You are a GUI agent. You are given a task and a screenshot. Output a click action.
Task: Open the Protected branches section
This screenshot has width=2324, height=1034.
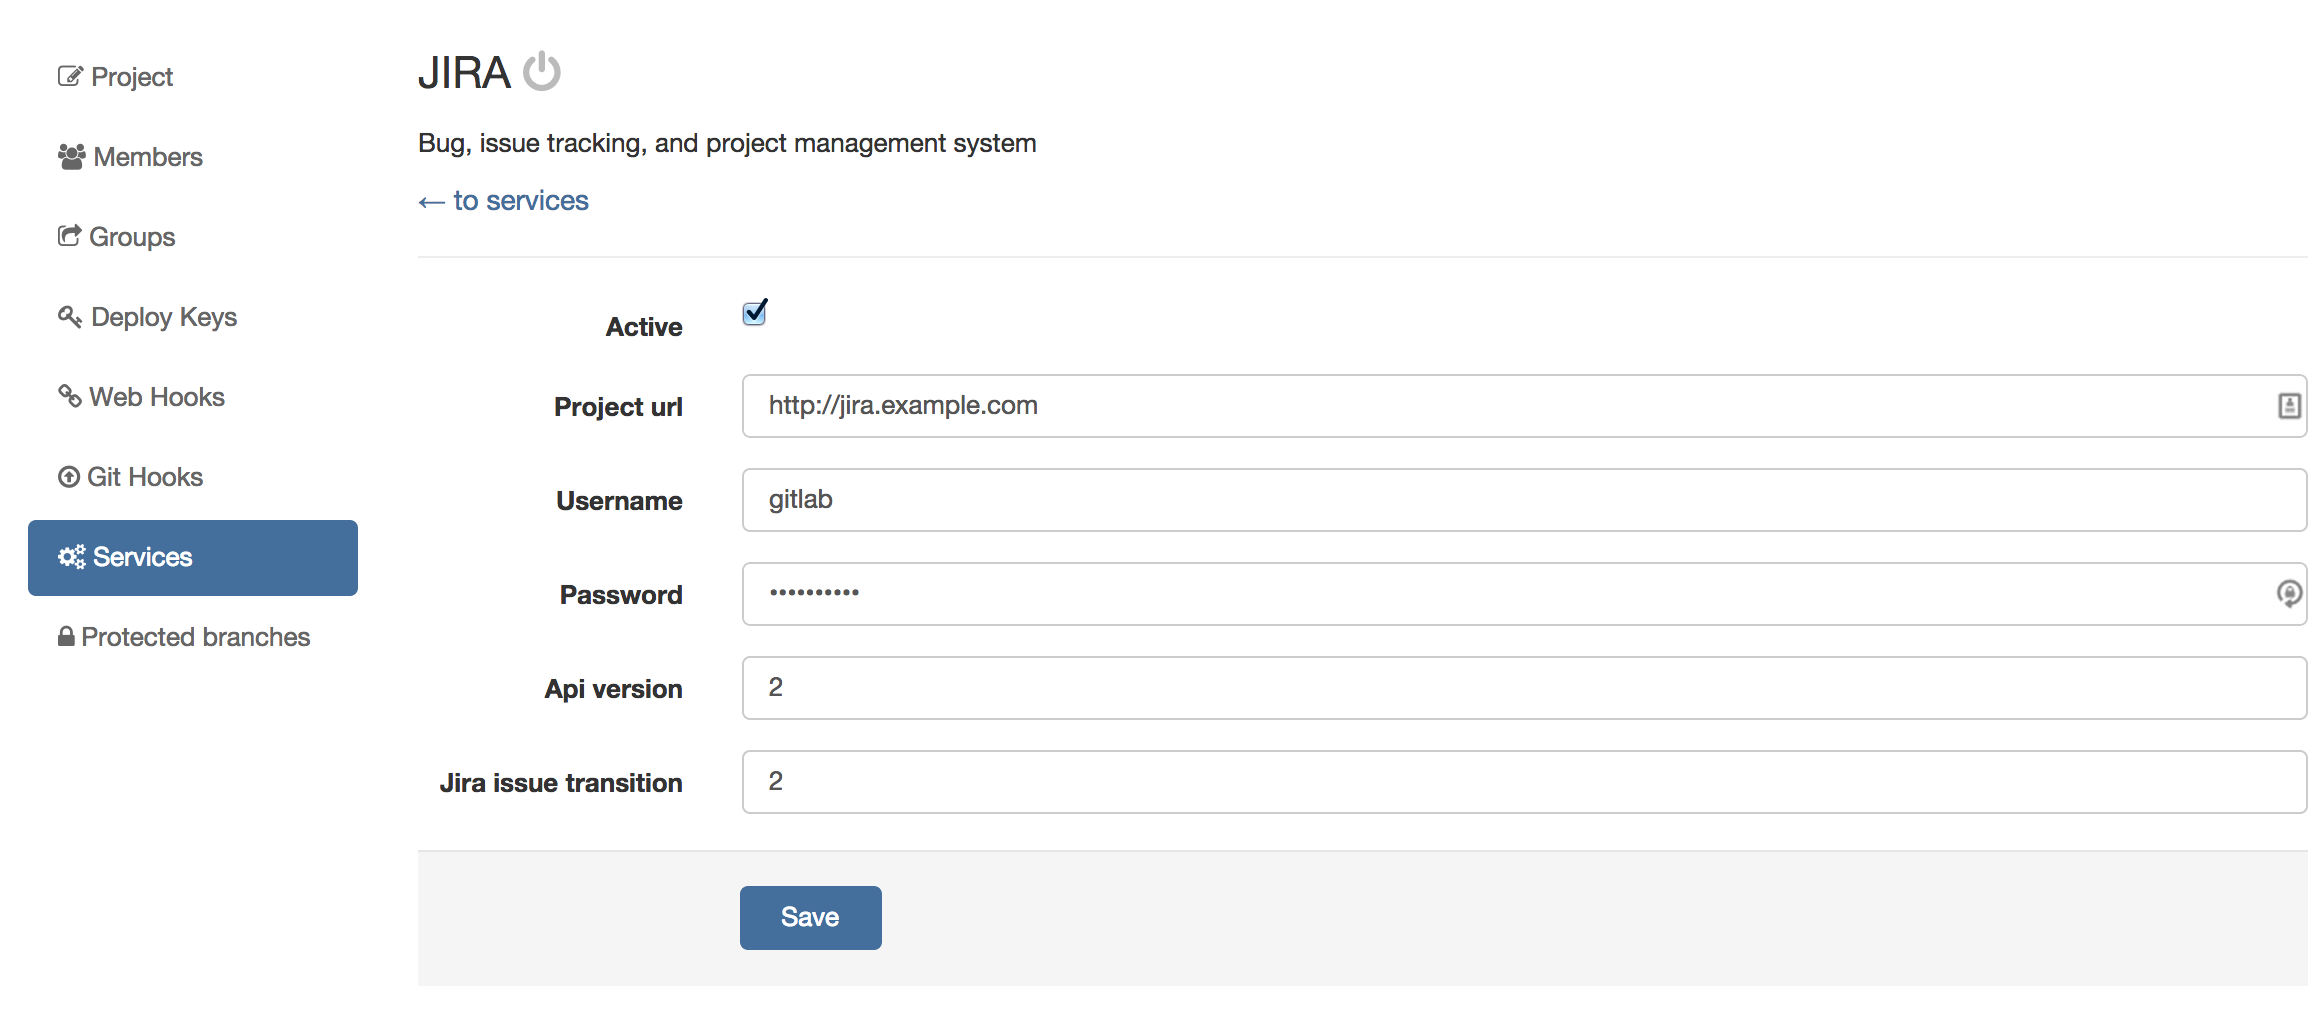196,636
